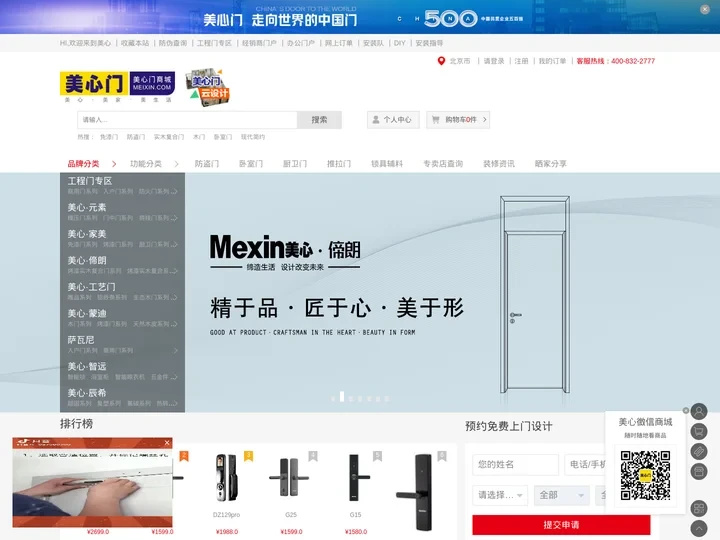Click the 美心·蒙迪 brand category
720x540 pixels.
click(87, 314)
